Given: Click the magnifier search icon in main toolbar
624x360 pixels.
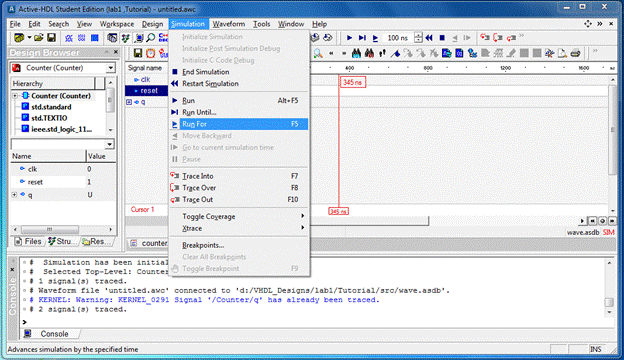Looking at the screenshot, I should tap(151, 38).
